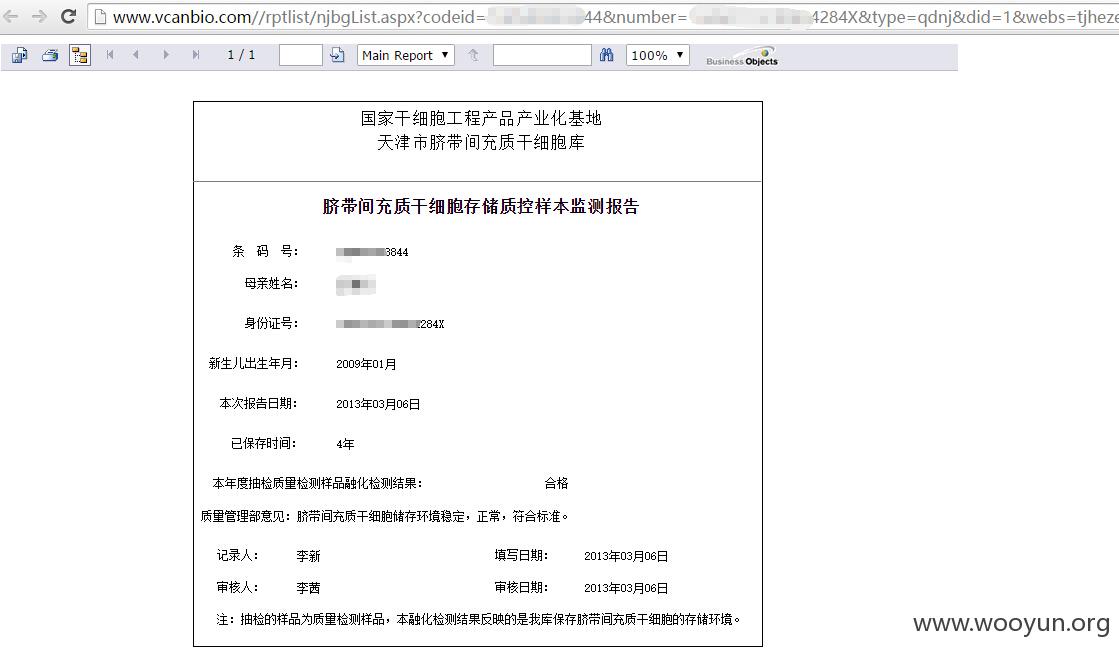Image resolution: width=1119 pixels, height=652 pixels.
Task: Click the 本年度抽检质量检测样品融化检测结果 label
Action: tap(318, 484)
